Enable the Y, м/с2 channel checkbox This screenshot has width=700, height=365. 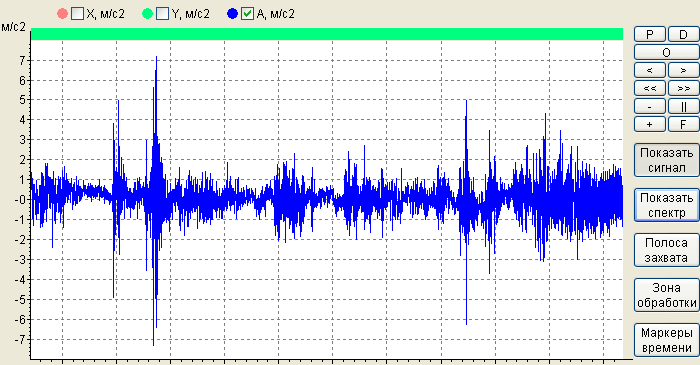coord(162,14)
